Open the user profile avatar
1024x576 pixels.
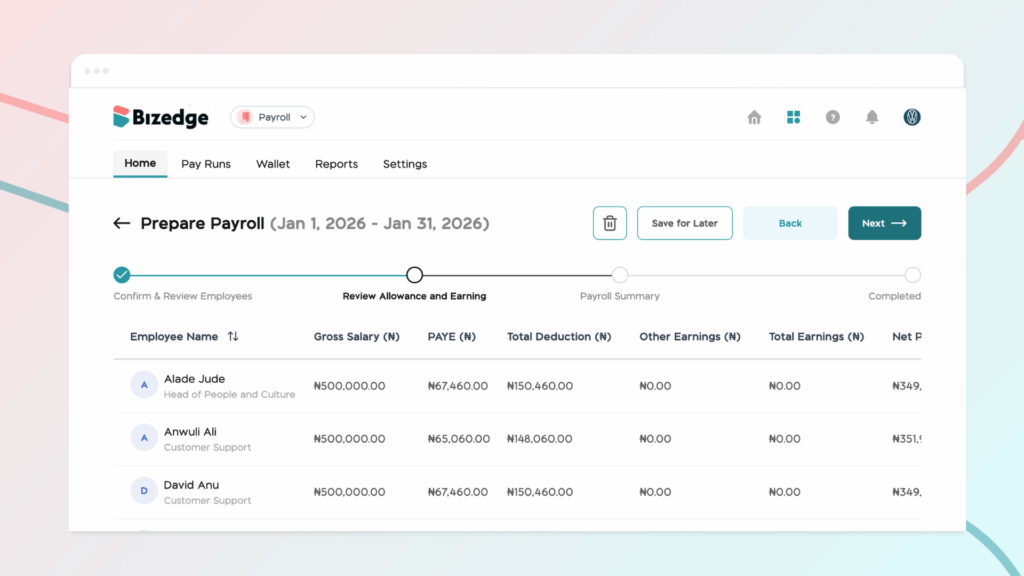tap(911, 117)
